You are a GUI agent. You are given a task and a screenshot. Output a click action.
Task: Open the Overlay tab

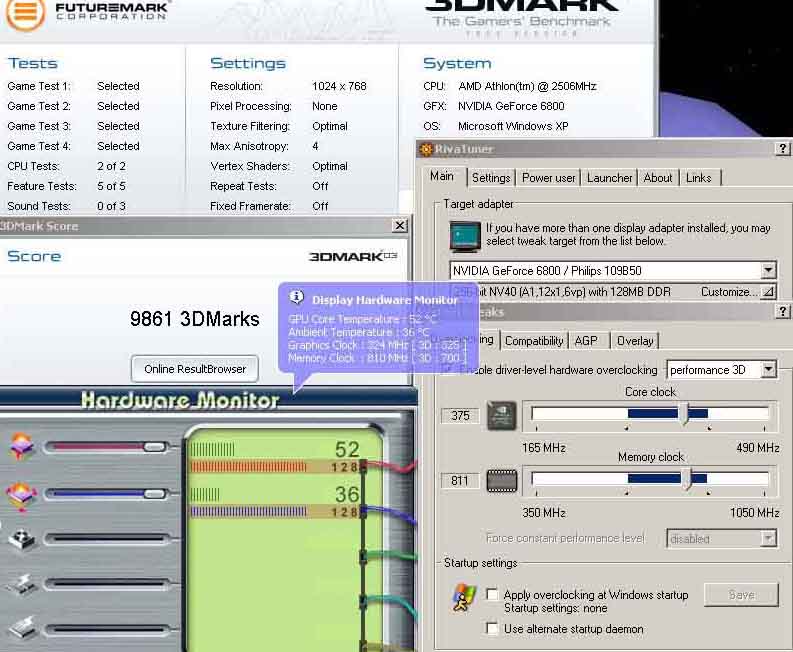tap(635, 341)
